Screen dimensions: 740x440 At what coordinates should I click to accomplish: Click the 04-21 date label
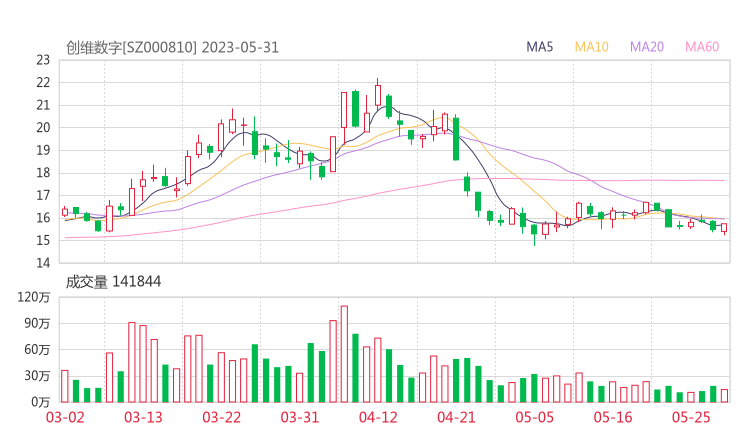point(456,417)
